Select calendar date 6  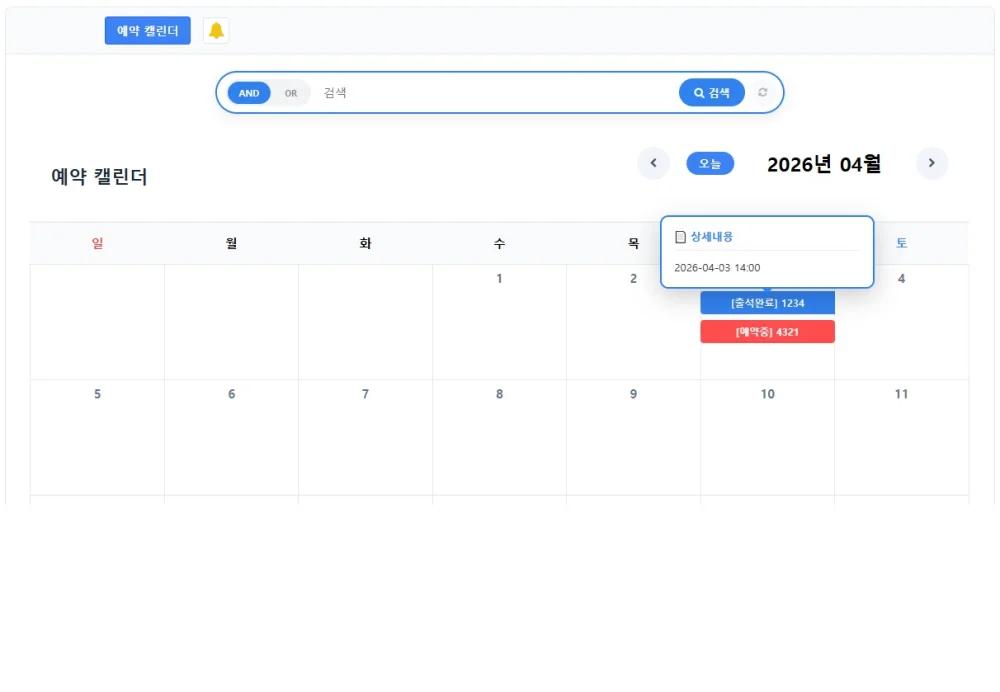(x=232, y=394)
